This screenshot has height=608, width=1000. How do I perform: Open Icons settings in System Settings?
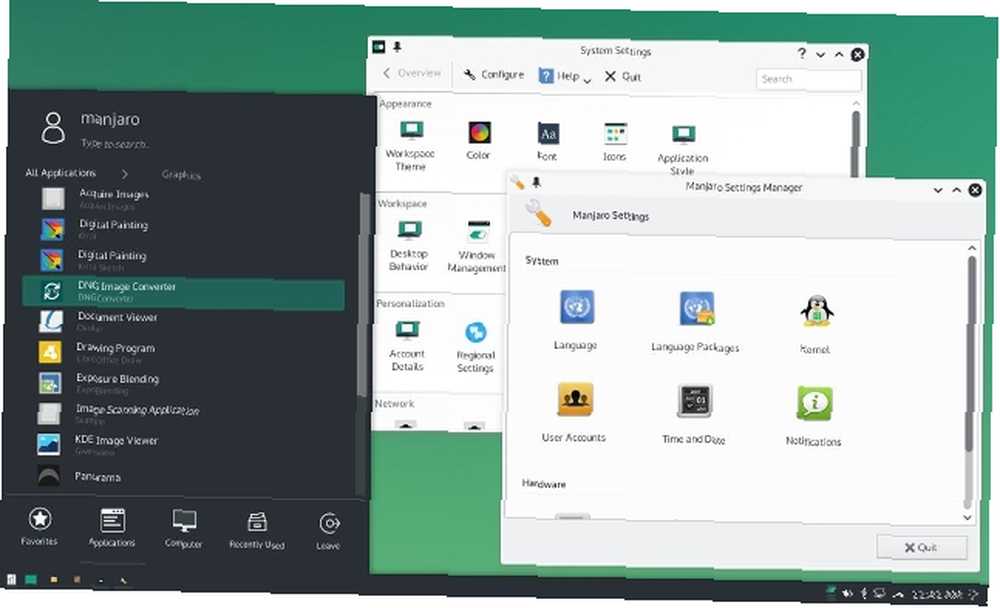tap(615, 142)
